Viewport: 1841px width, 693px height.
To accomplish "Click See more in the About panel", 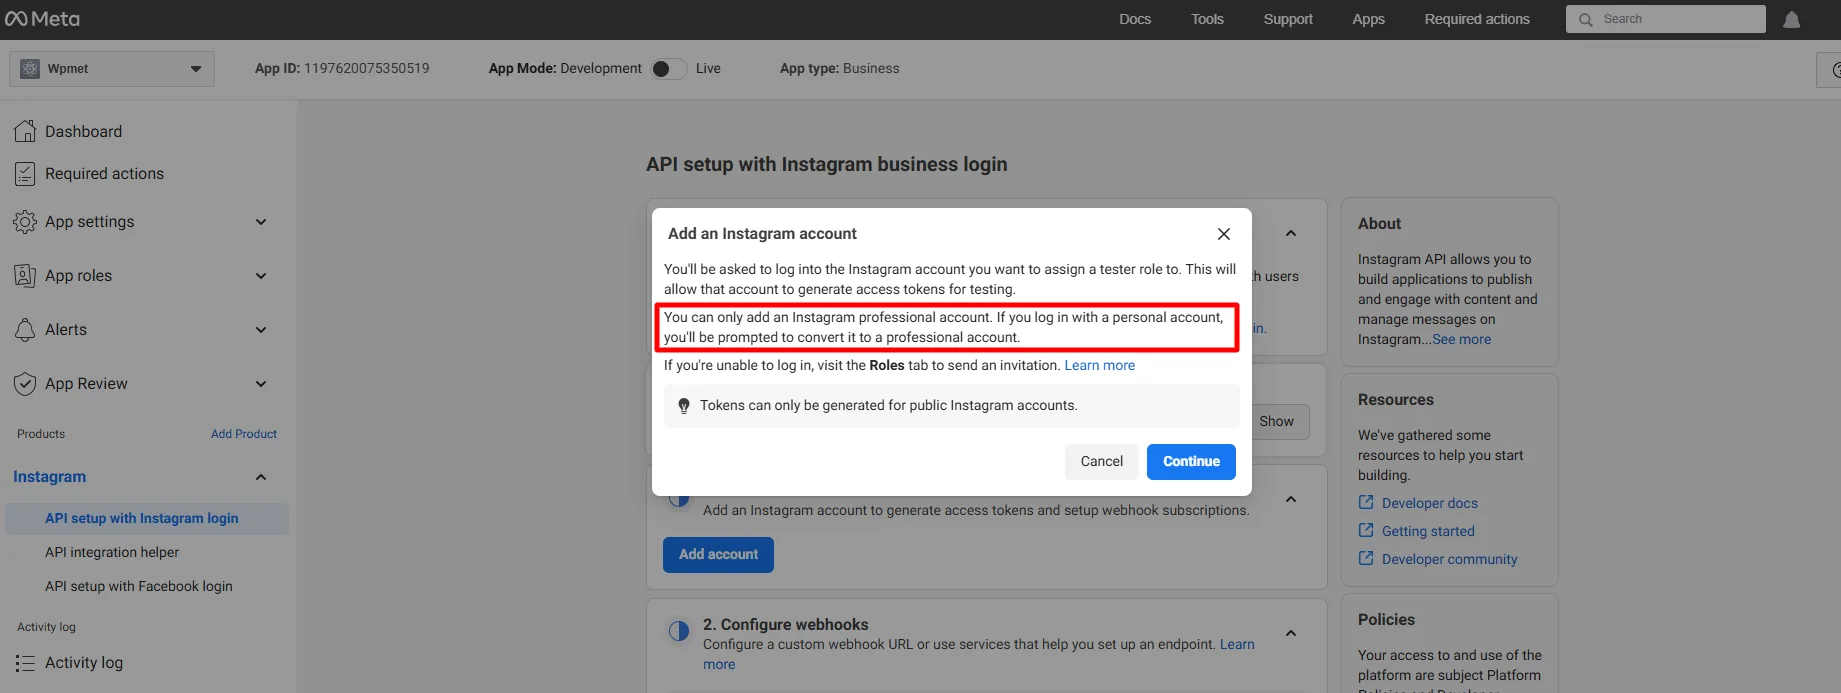I will 1461,340.
